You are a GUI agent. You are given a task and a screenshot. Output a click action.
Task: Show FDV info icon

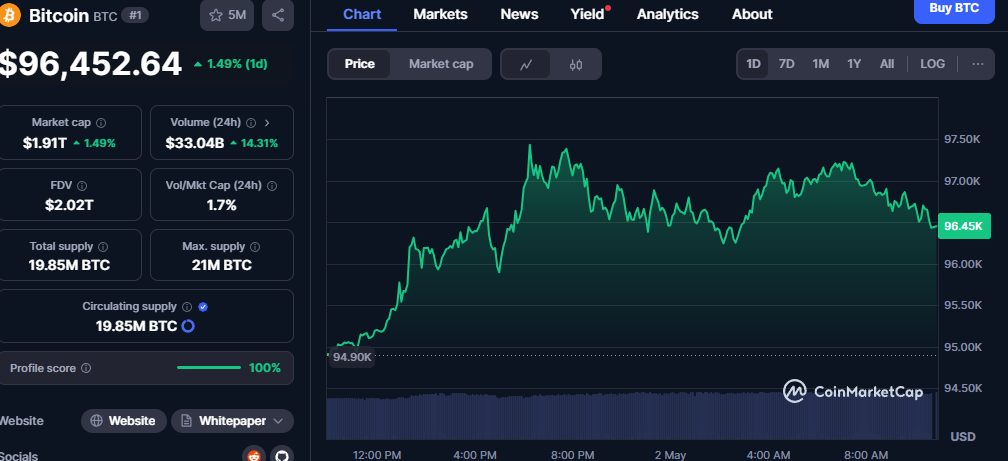[82, 186]
